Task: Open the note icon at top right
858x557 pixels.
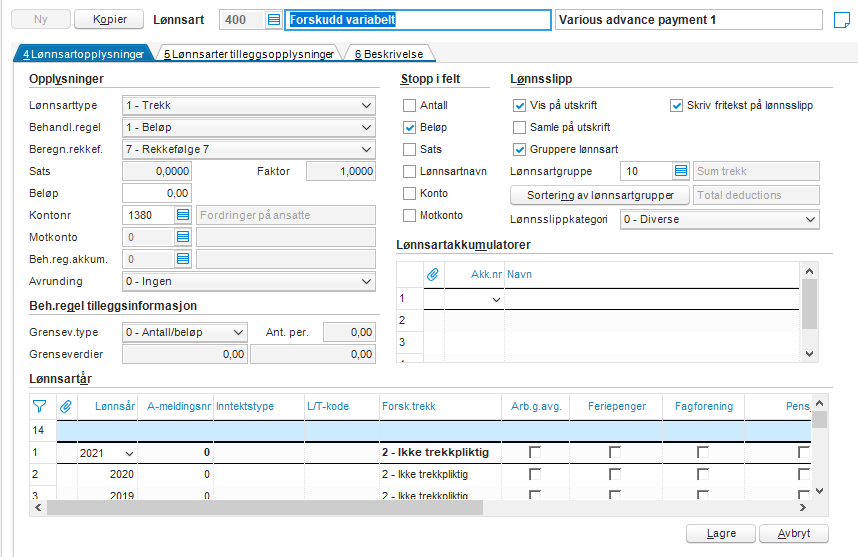Action: tap(842, 20)
